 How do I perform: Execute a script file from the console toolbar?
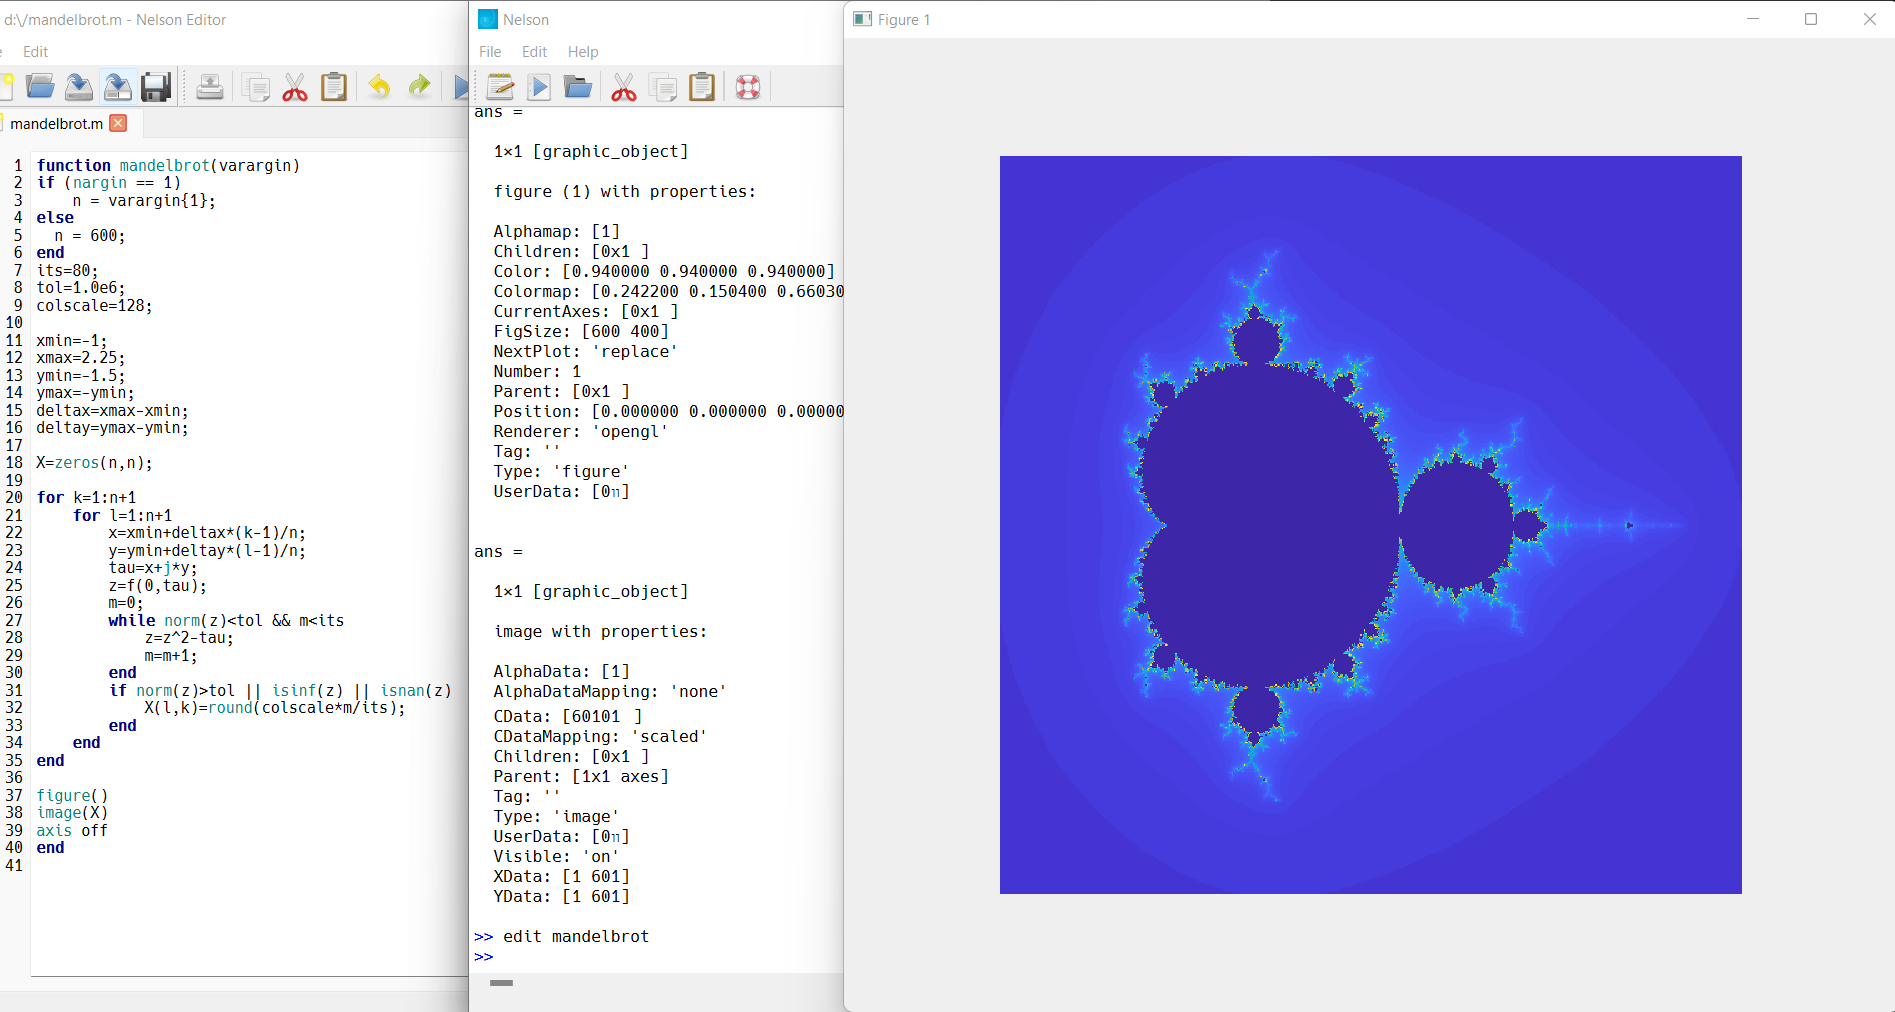pyautogui.click(x=539, y=87)
